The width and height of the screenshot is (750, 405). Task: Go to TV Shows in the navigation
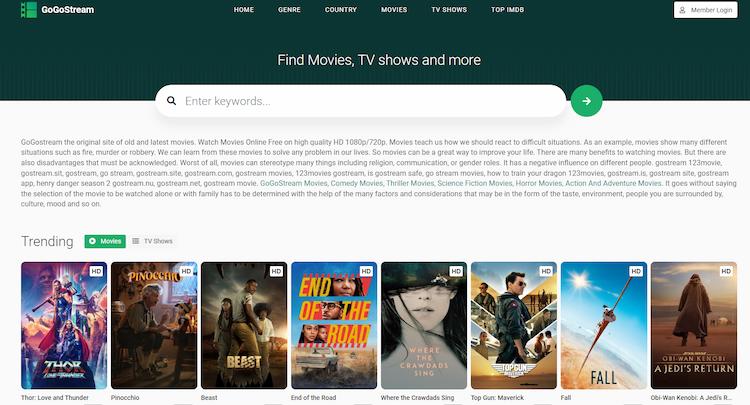pyautogui.click(x=449, y=10)
